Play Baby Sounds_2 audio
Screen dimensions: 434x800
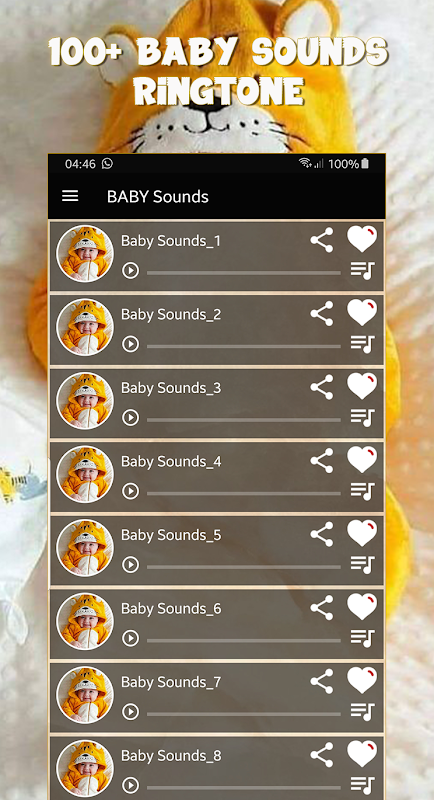[x=131, y=344]
